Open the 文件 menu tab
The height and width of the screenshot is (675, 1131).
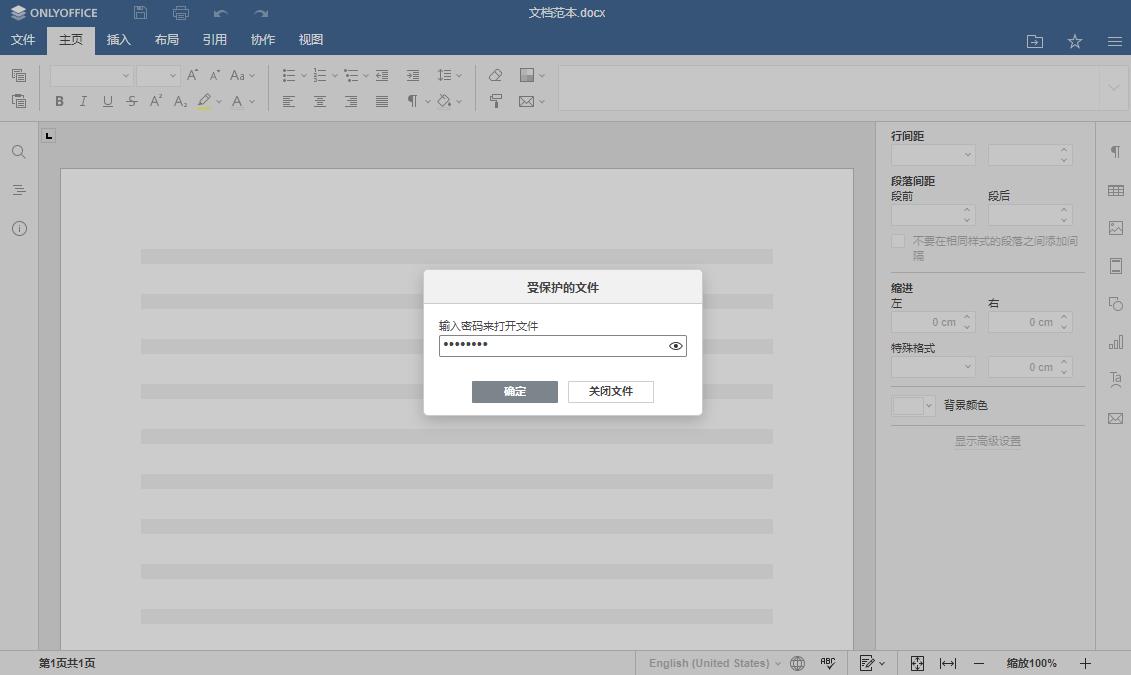tap(23, 40)
